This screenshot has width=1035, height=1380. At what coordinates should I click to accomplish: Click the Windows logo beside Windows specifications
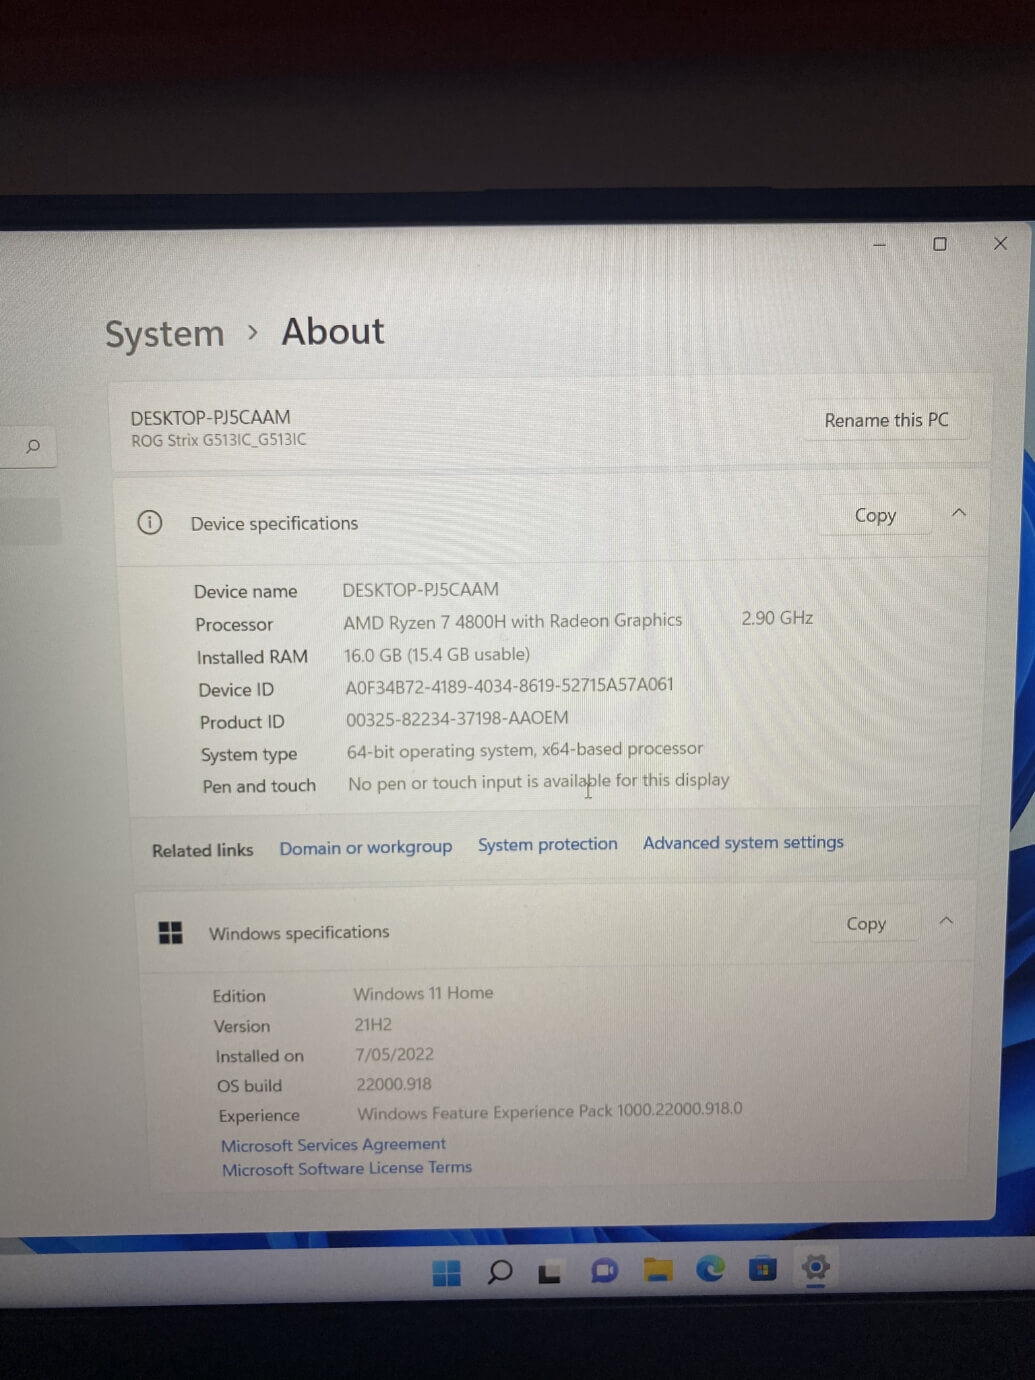tap(171, 933)
